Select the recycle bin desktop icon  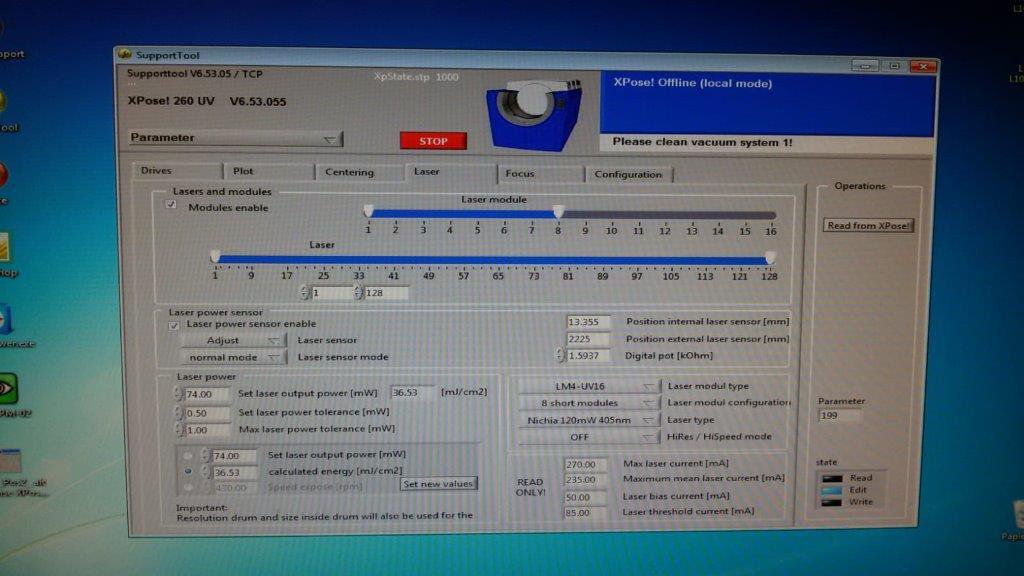point(1012,515)
